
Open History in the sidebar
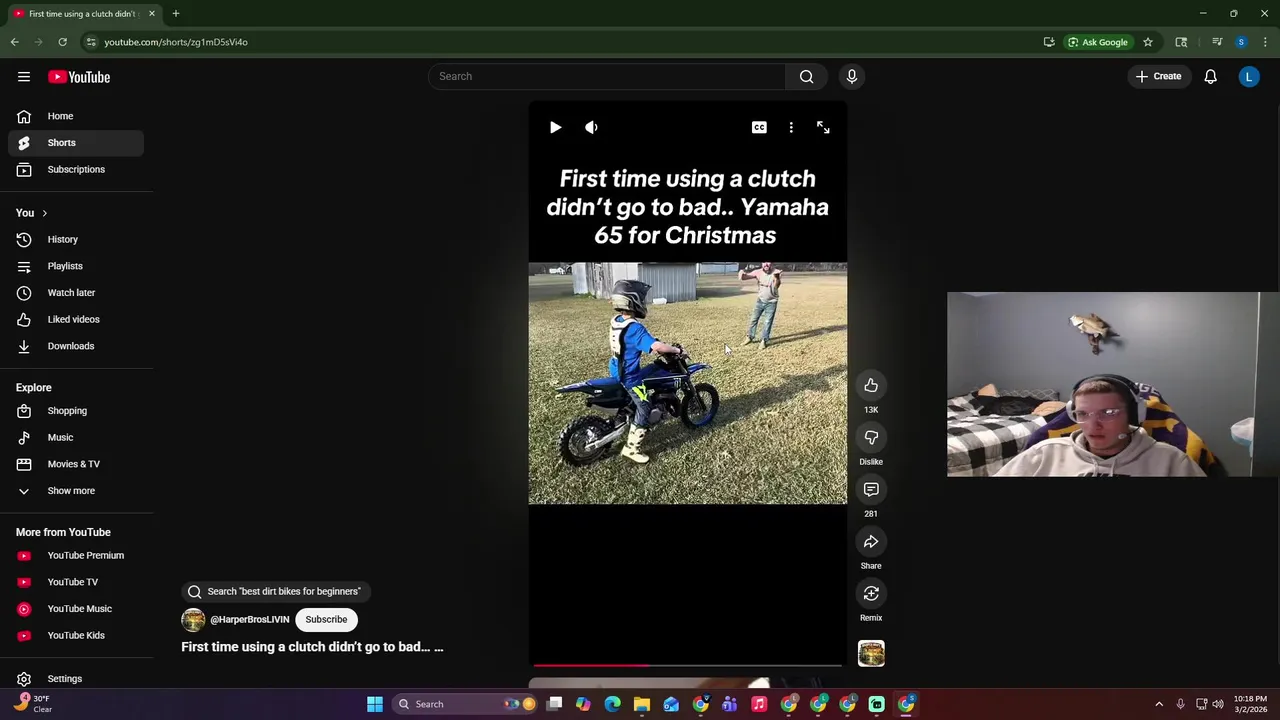76,239
